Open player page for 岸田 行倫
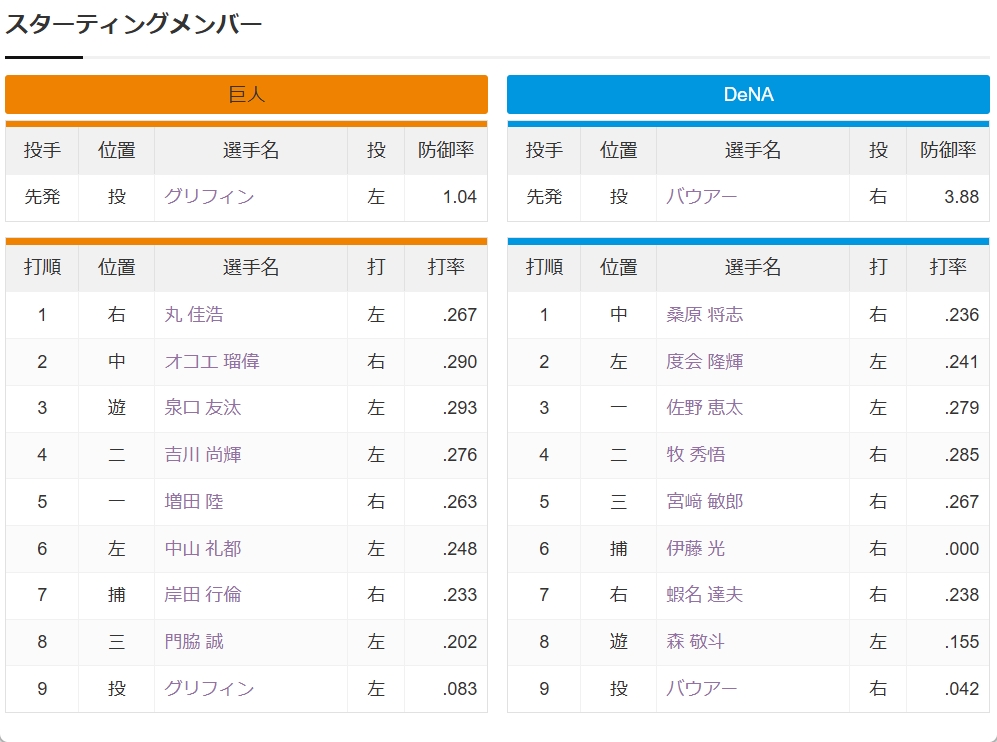This screenshot has width=997, height=742. pos(203,594)
